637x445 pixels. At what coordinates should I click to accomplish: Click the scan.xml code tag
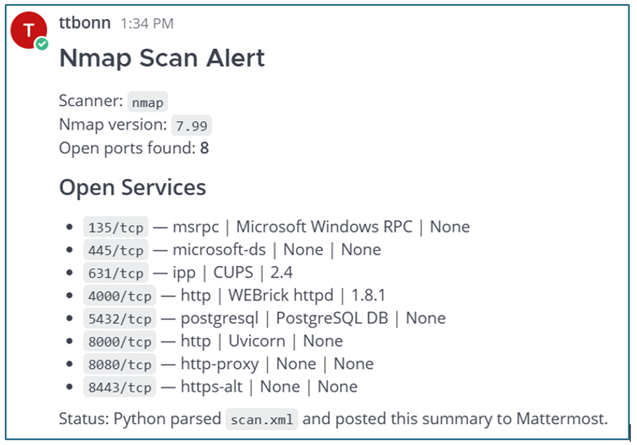[x=262, y=419]
